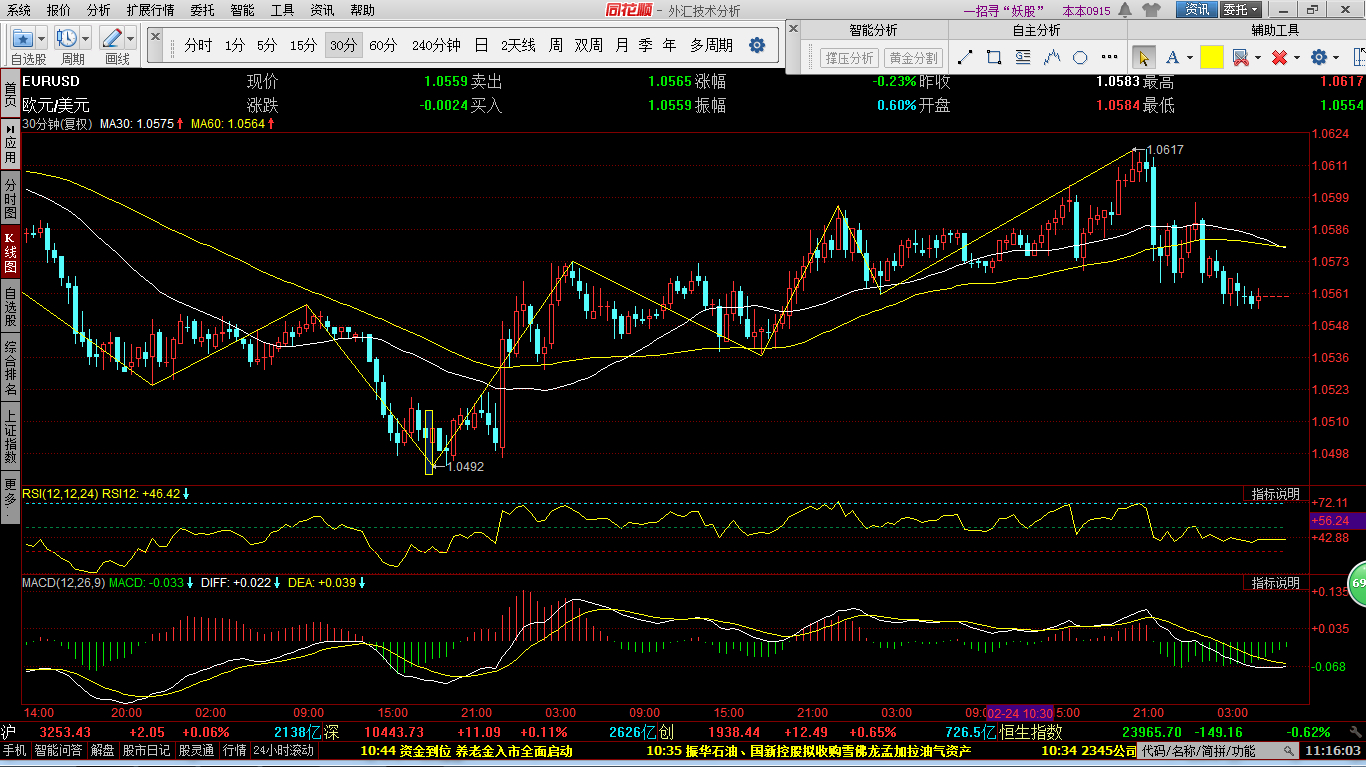Select the 240分钟 period
Image resolution: width=1366 pixels, height=767 pixels.
point(436,45)
